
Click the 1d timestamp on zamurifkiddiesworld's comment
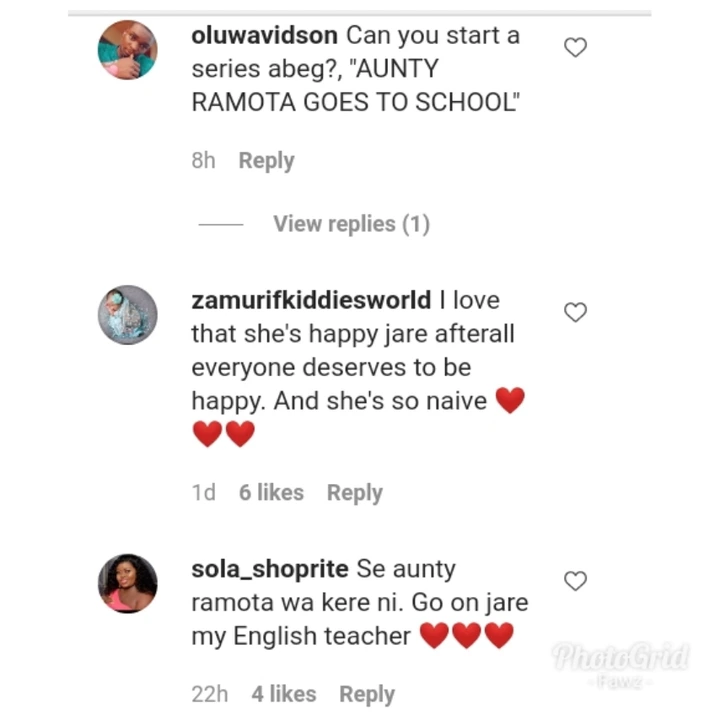(x=203, y=492)
